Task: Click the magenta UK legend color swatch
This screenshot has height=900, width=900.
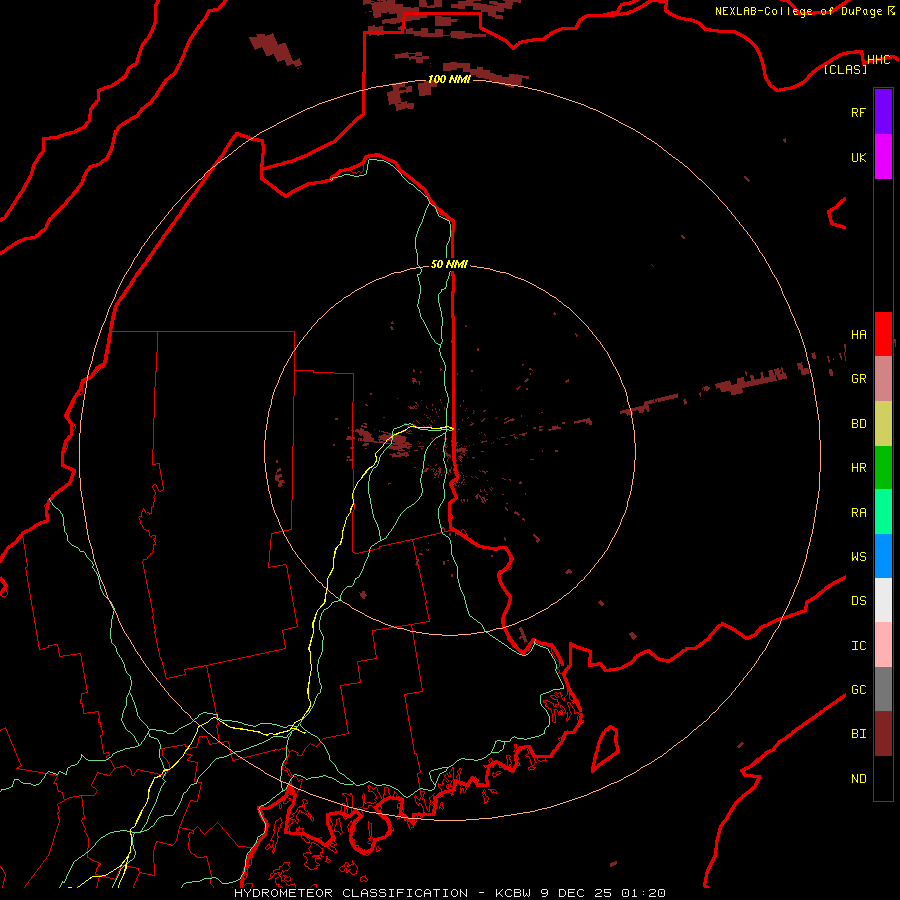Action: [x=883, y=157]
